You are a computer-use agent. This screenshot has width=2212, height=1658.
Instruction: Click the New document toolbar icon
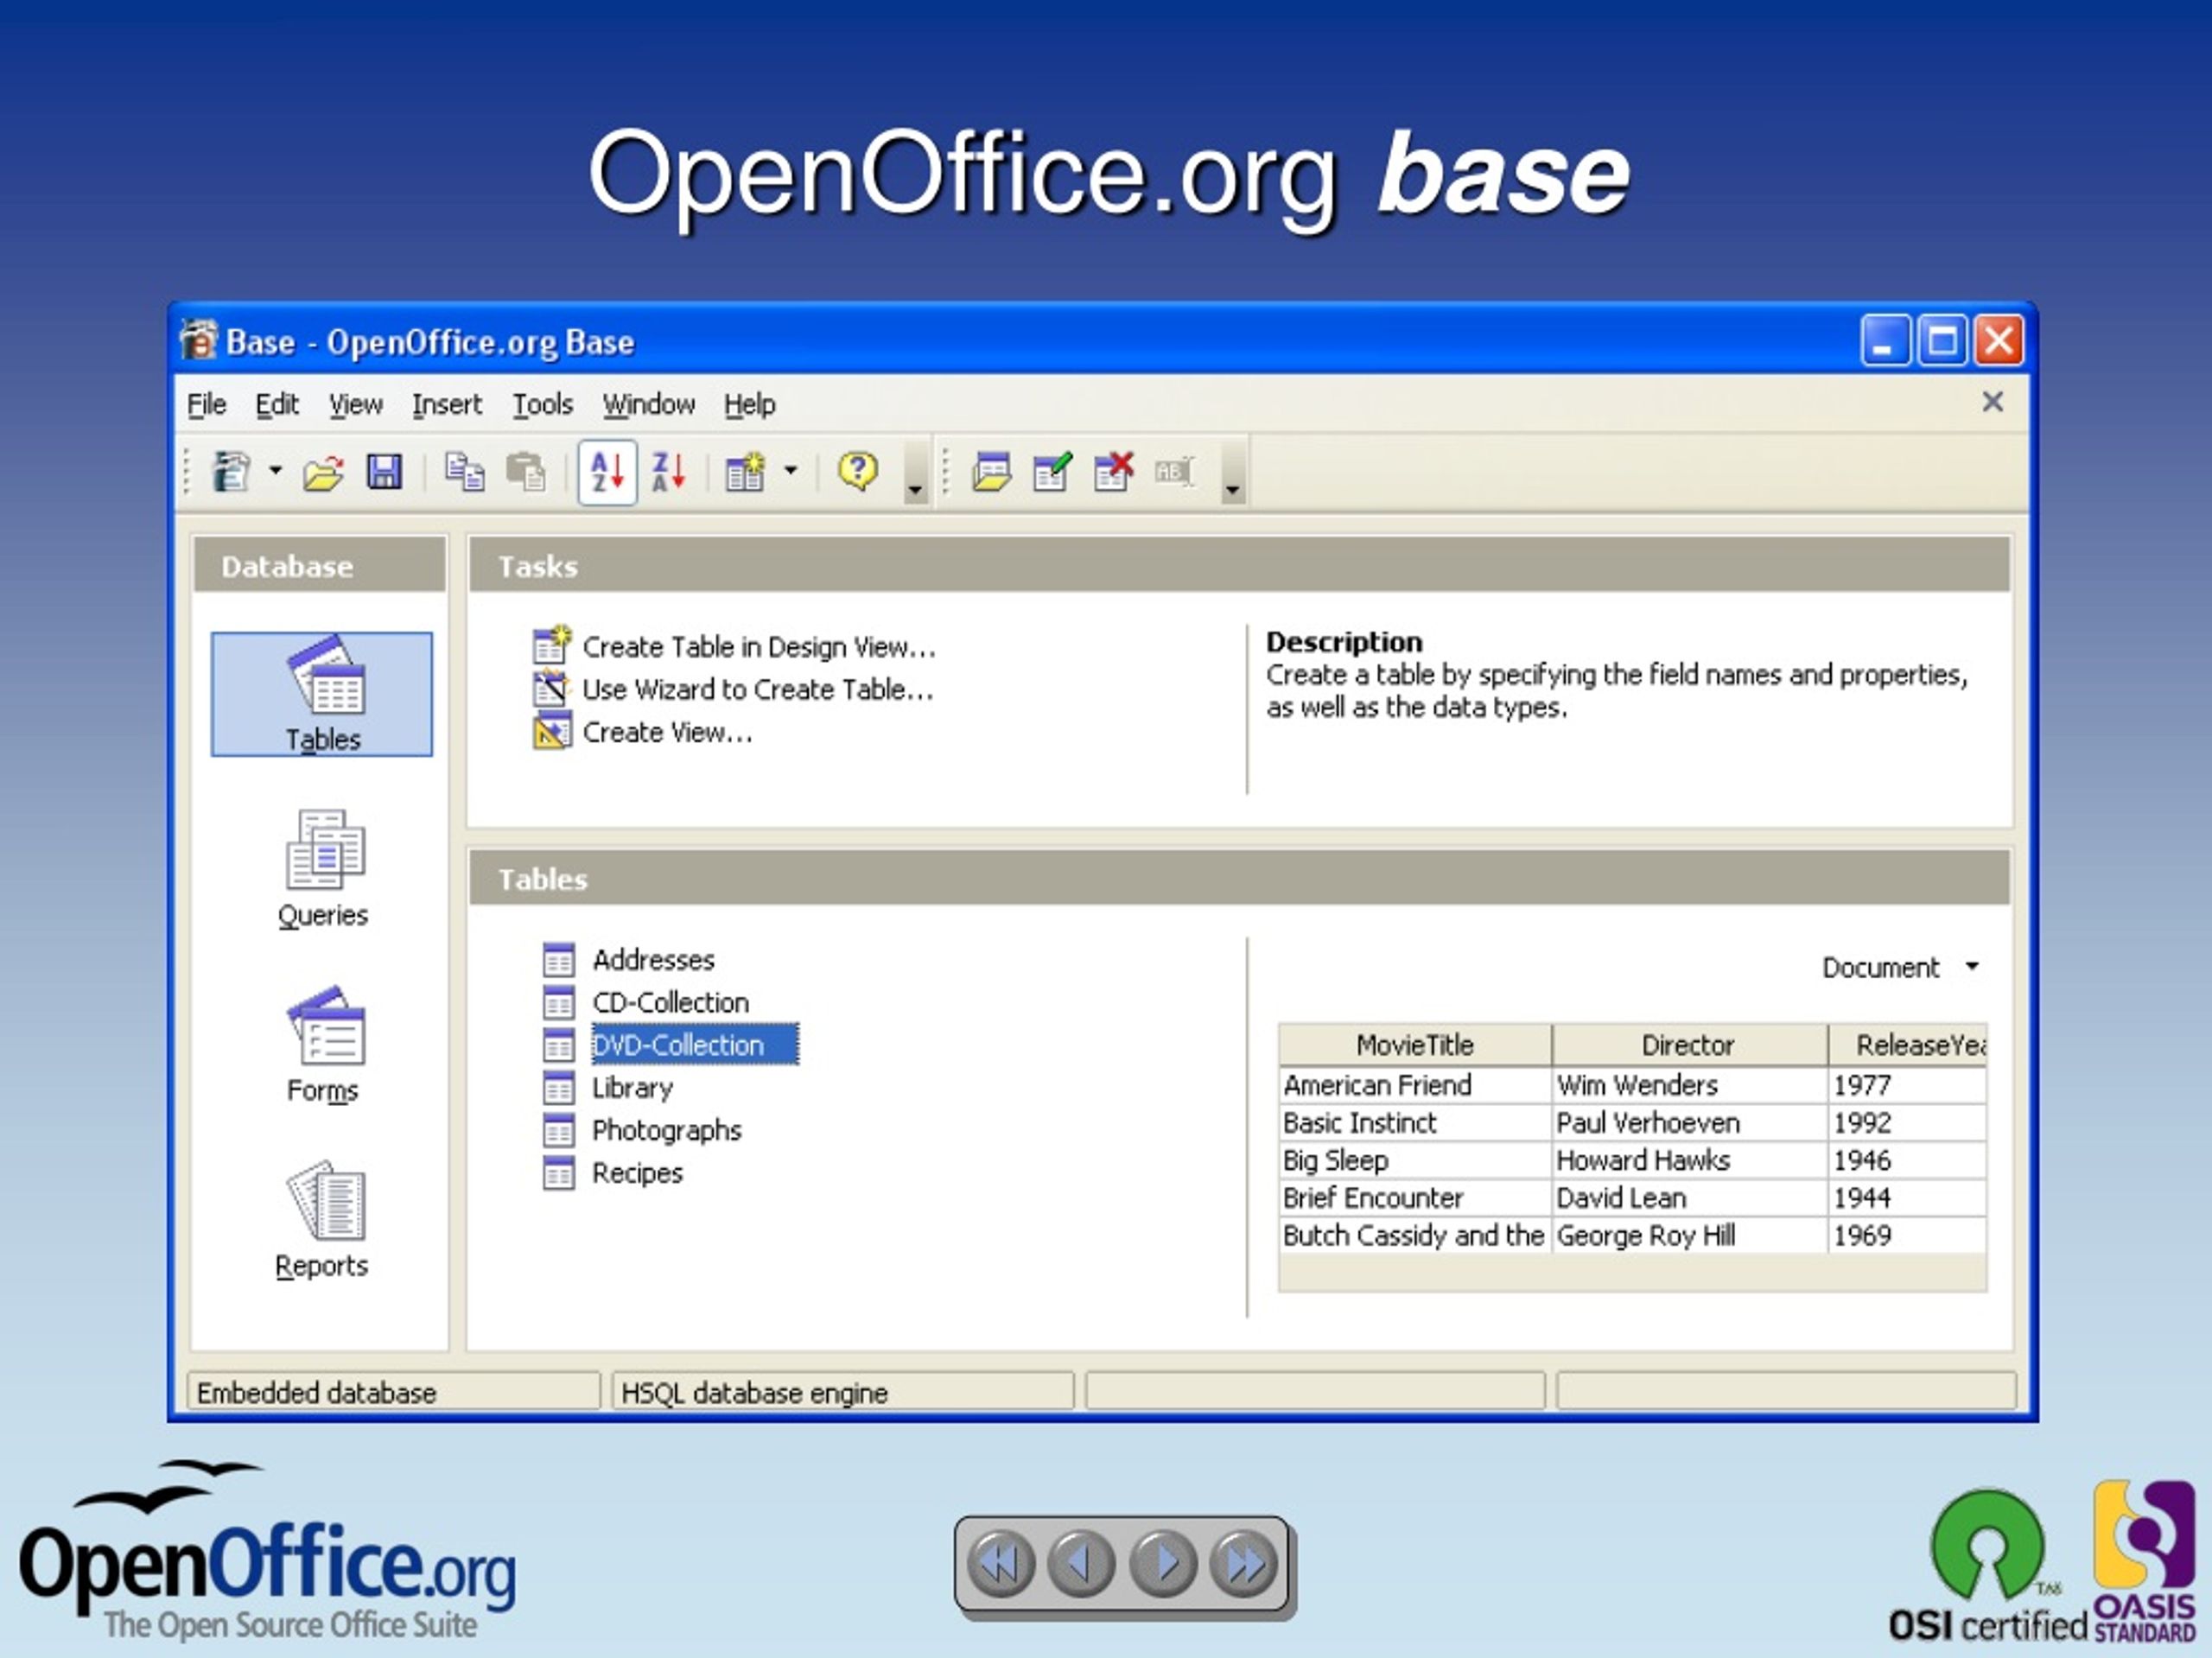click(231, 471)
